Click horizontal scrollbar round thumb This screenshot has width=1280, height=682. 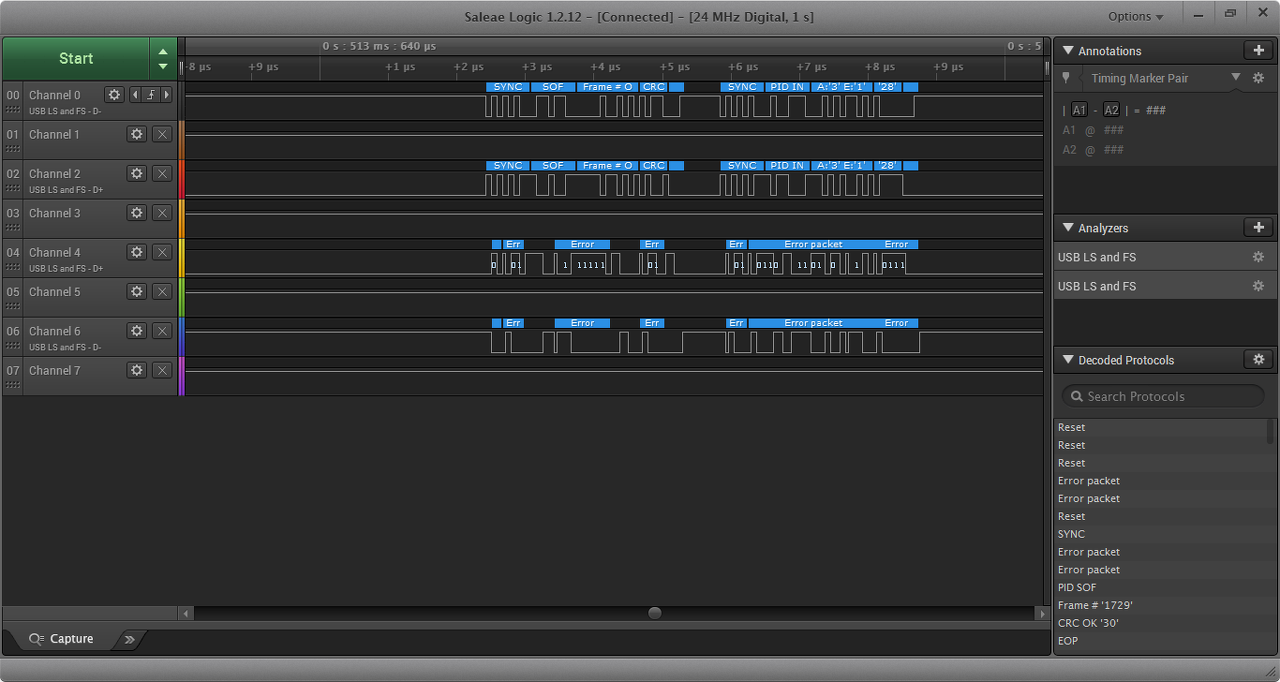[654, 613]
